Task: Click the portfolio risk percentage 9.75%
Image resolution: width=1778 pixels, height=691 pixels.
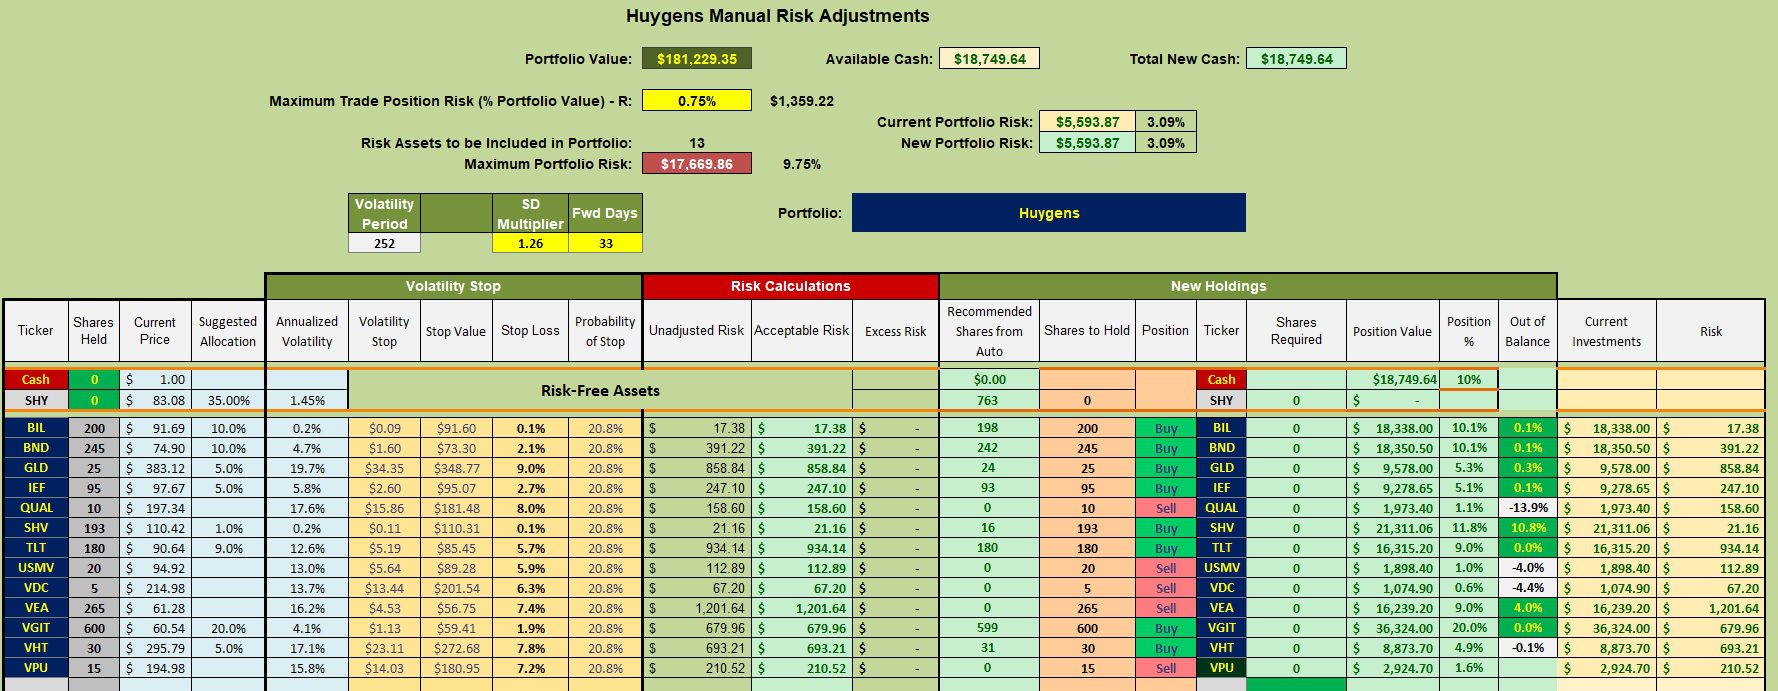Action: (x=801, y=164)
